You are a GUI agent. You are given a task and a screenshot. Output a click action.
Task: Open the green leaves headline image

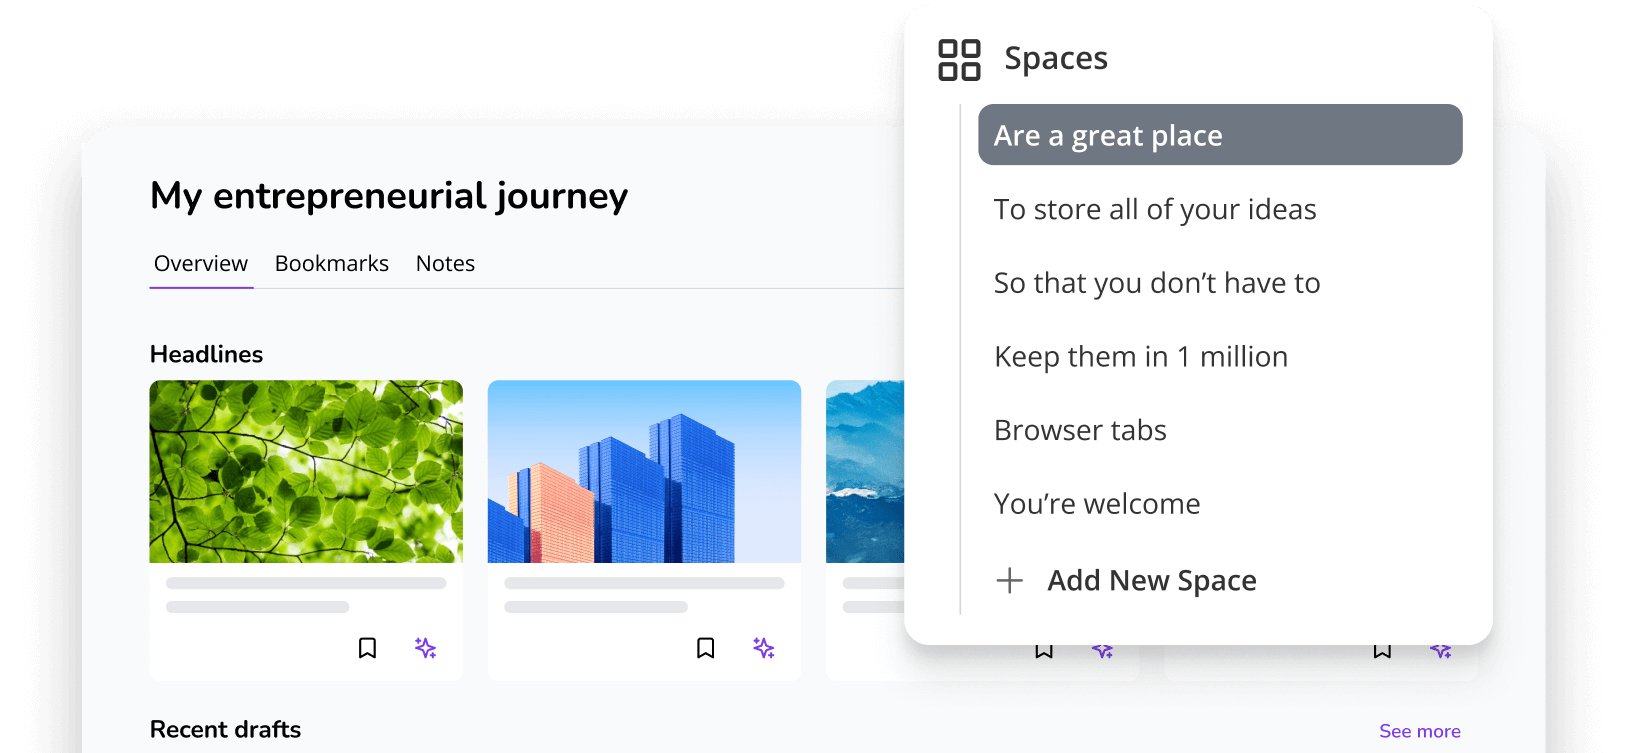pos(306,471)
